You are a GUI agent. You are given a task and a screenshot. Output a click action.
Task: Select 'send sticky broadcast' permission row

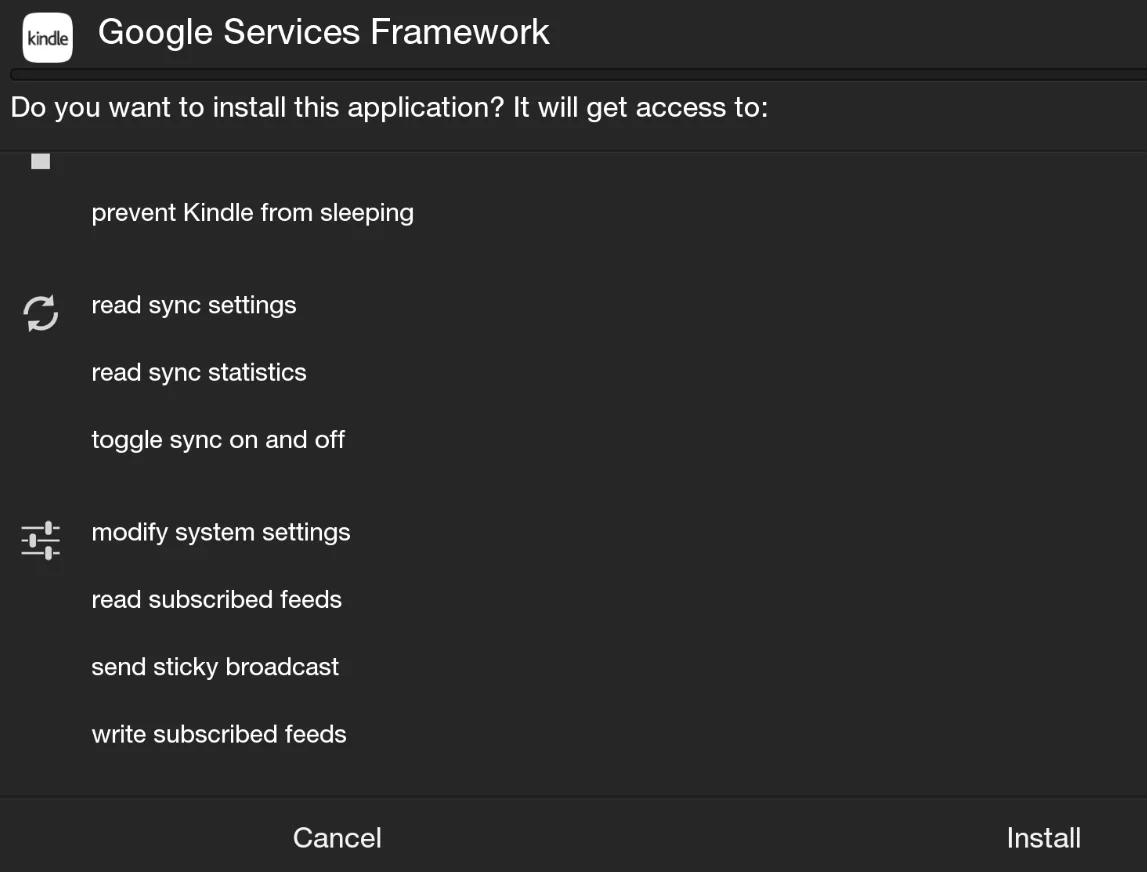[x=215, y=667]
